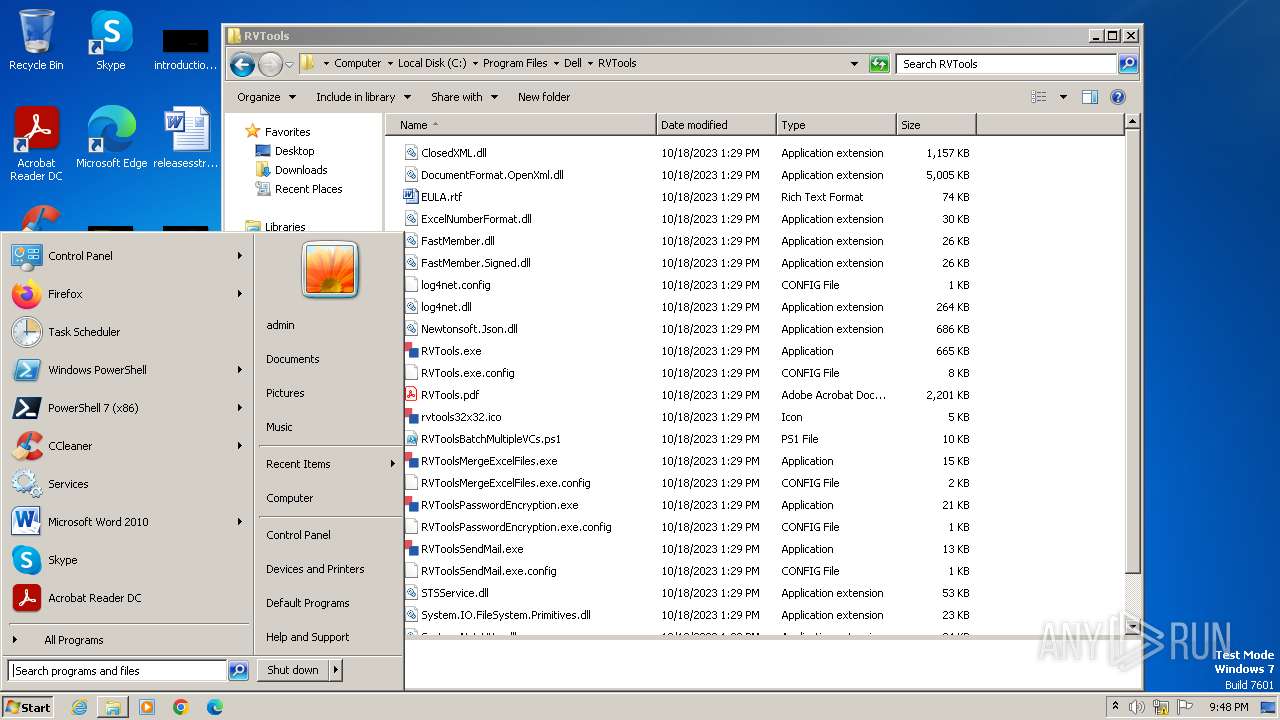Select RVToolsBatchMultipleVCs.ps1 script icon
Screen dimensions: 1280x720
(x=411, y=439)
